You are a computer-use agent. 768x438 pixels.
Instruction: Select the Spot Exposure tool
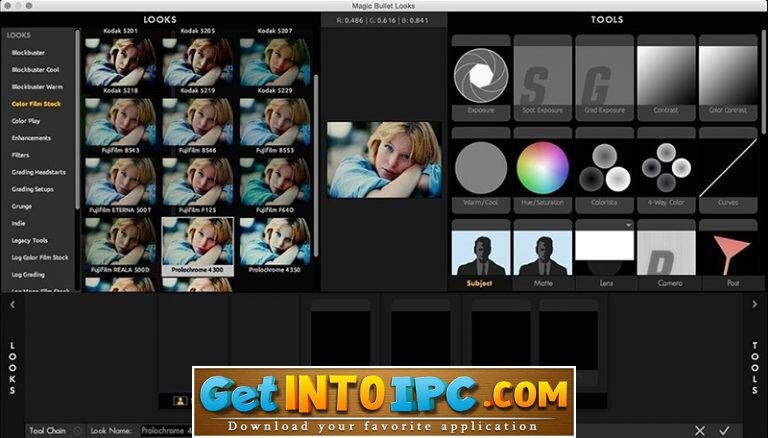pyautogui.click(x=542, y=77)
